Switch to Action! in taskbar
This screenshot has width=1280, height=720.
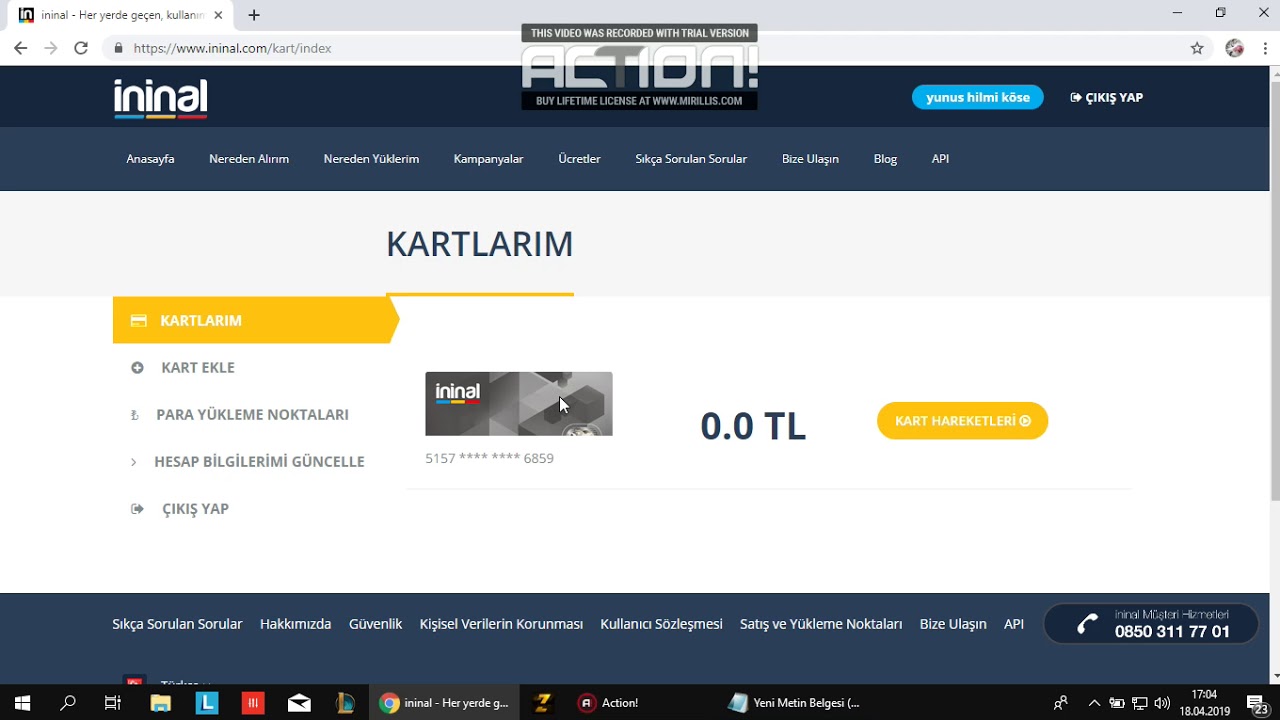coord(609,703)
